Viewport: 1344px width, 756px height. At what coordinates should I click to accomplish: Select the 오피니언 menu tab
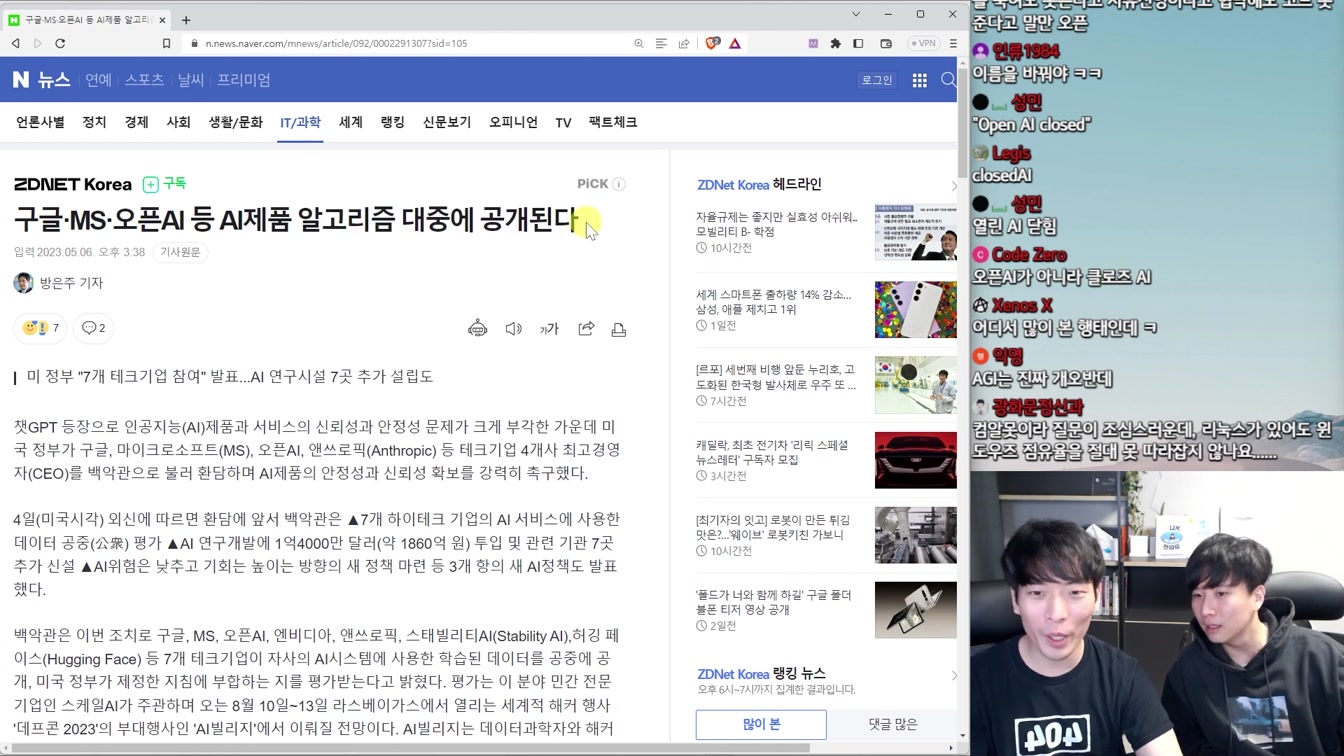tap(513, 122)
